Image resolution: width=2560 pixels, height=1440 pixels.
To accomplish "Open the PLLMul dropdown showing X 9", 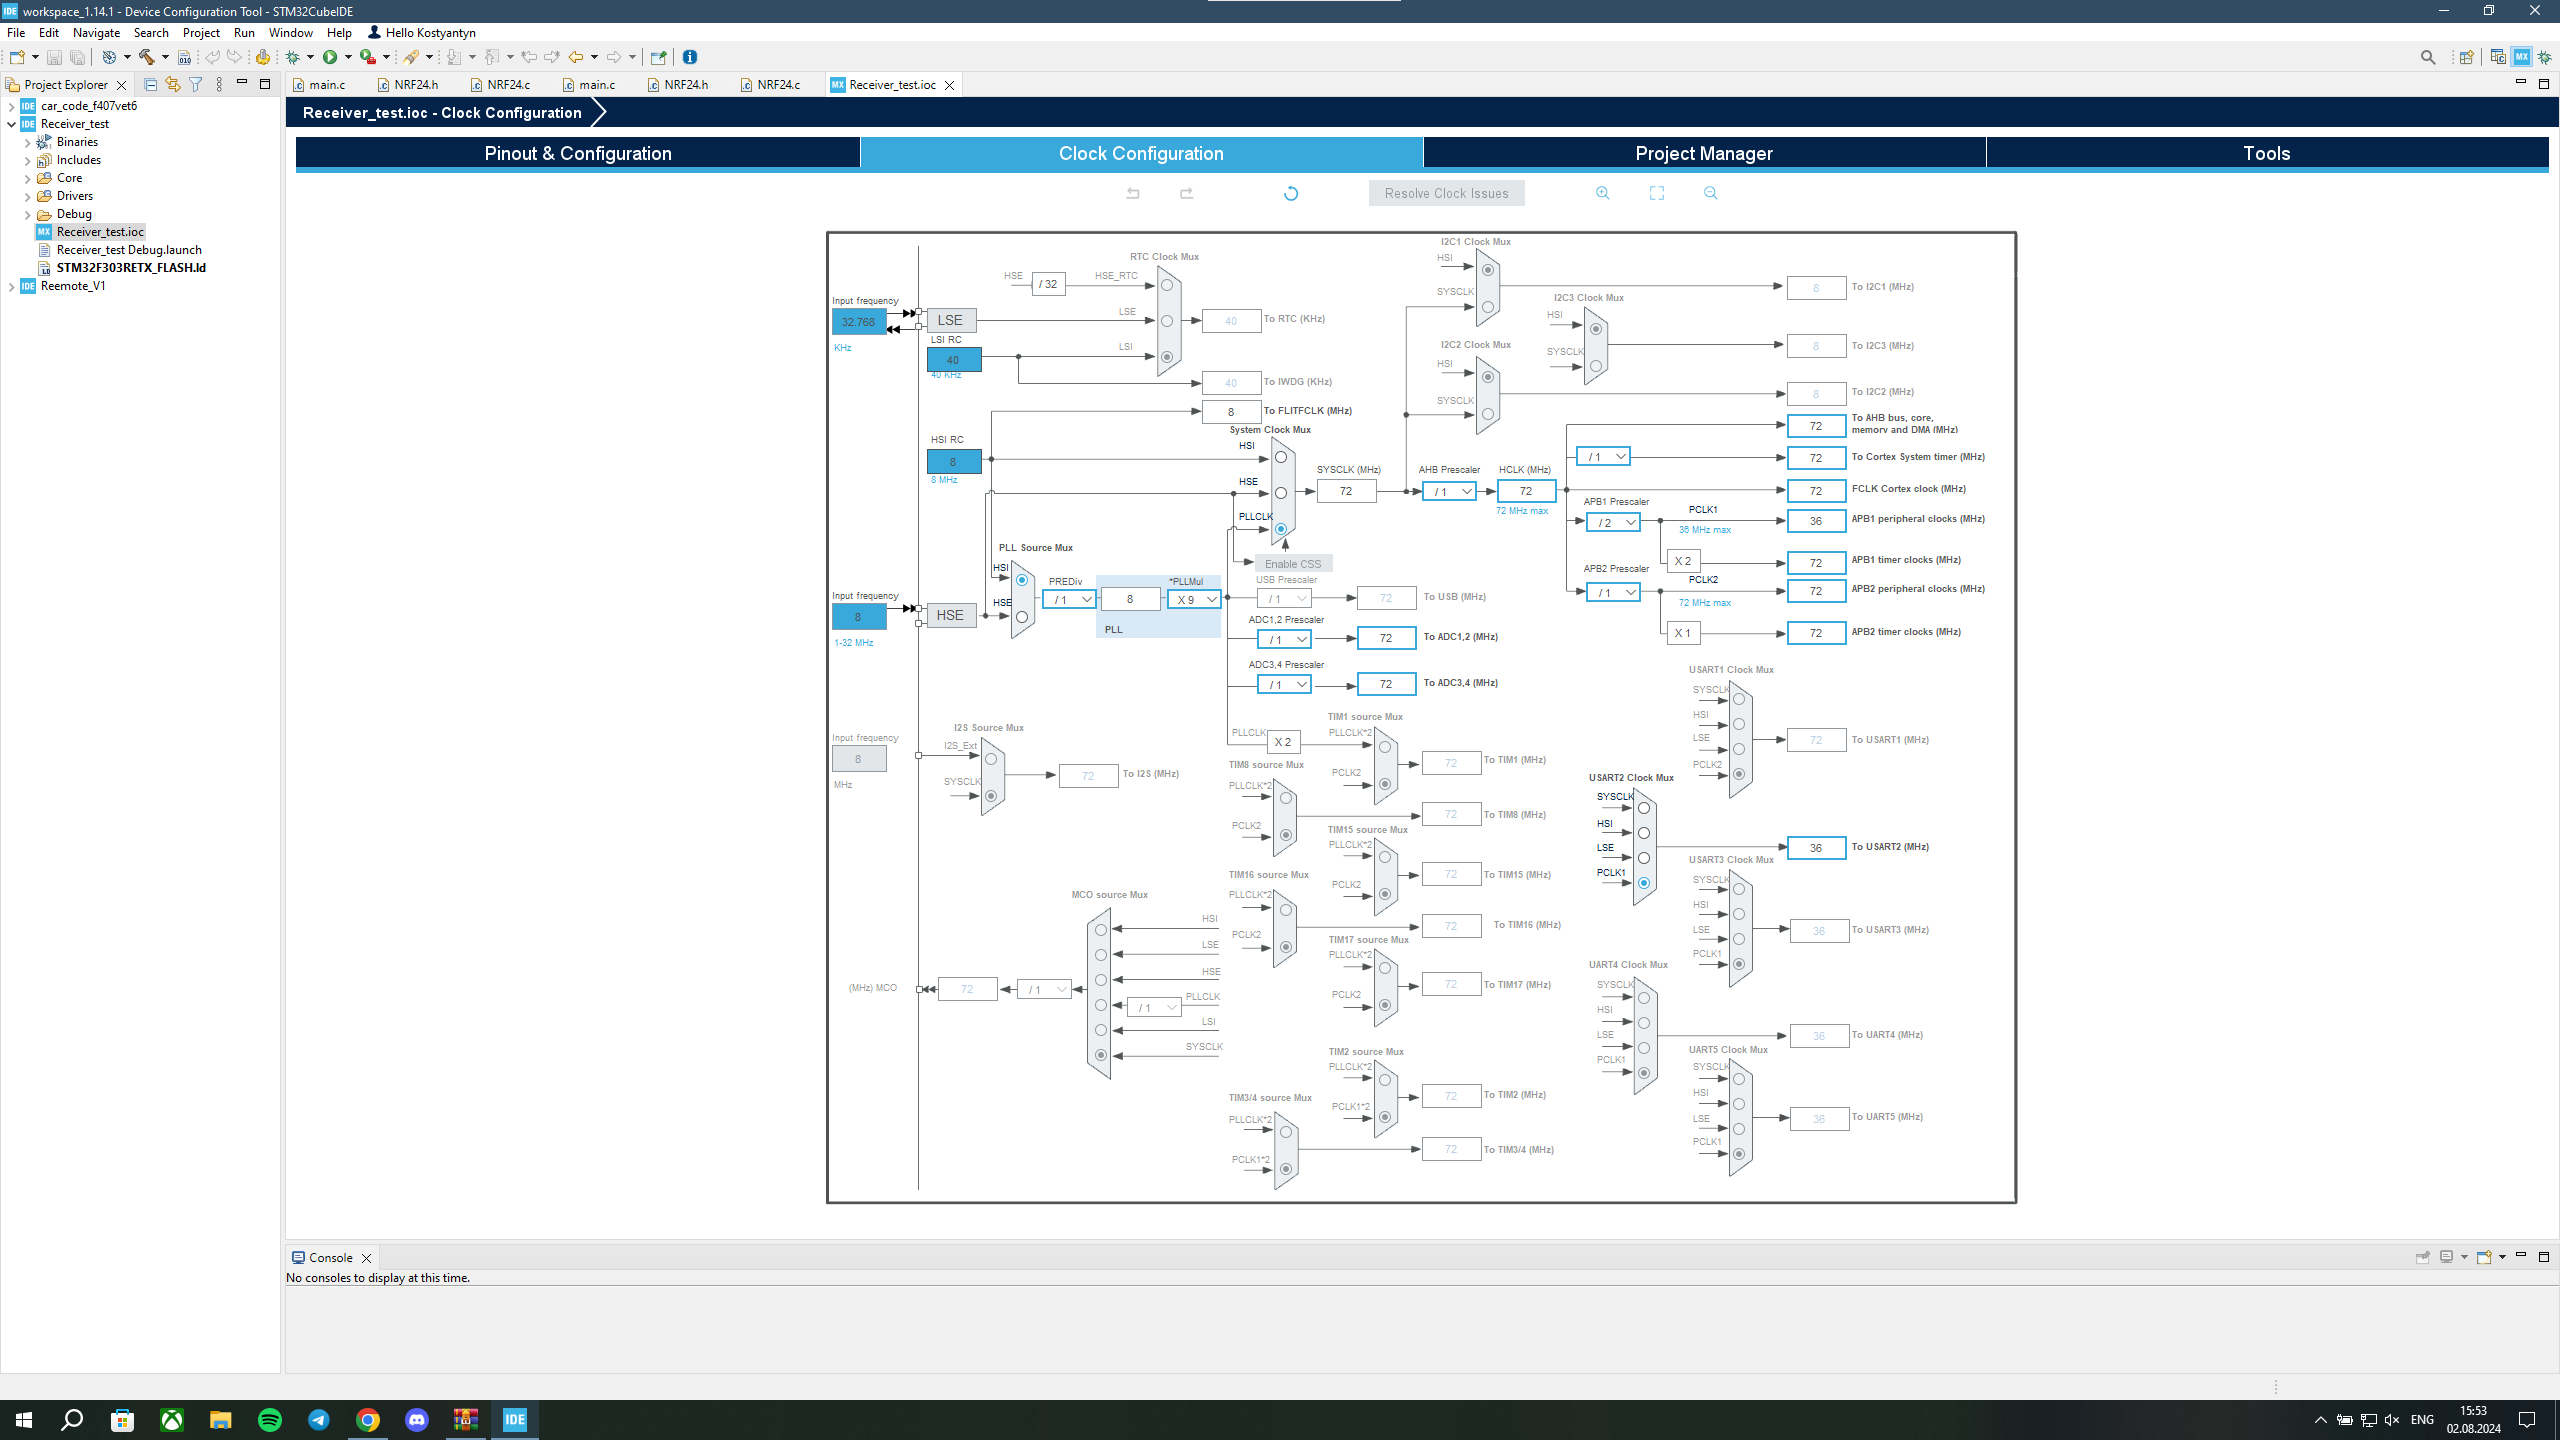I will (1194, 599).
